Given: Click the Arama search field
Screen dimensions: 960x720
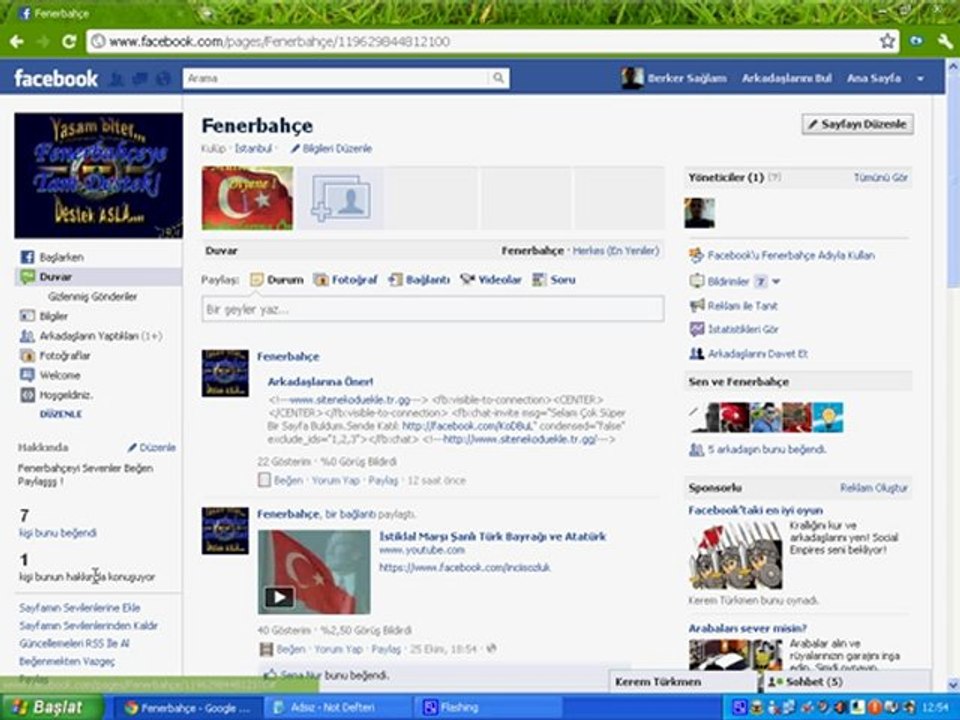Looking at the screenshot, I should tap(337, 78).
